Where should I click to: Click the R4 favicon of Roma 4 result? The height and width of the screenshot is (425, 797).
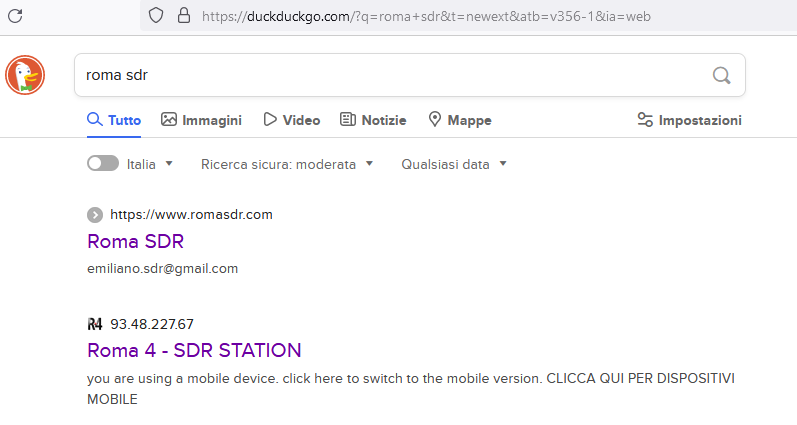95,324
